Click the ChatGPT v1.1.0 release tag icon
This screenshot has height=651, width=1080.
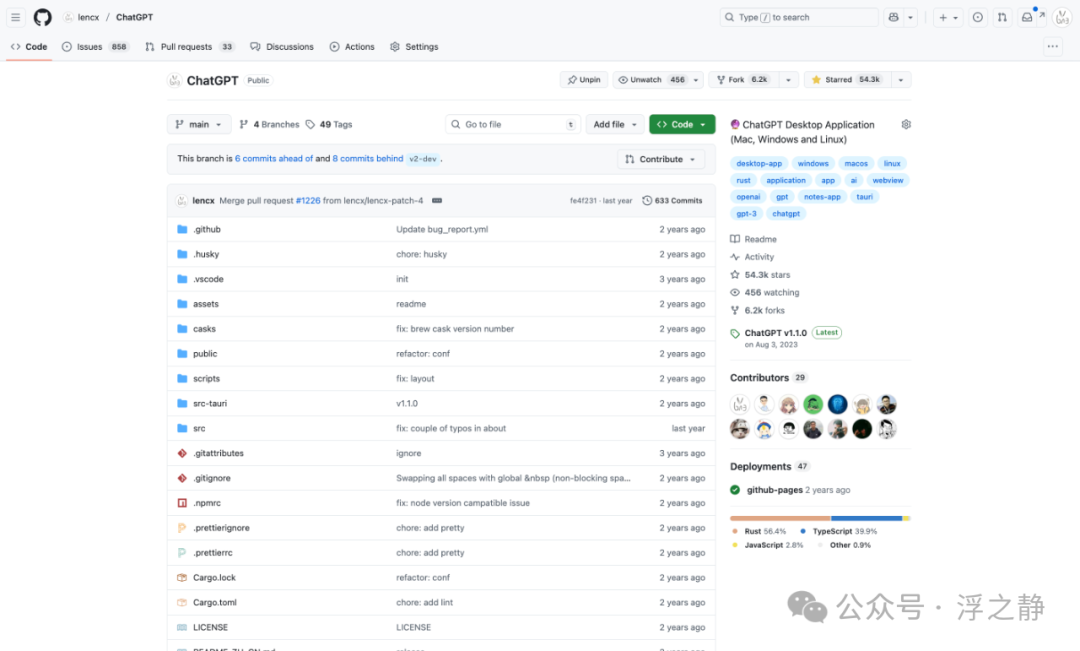[x=735, y=333]
